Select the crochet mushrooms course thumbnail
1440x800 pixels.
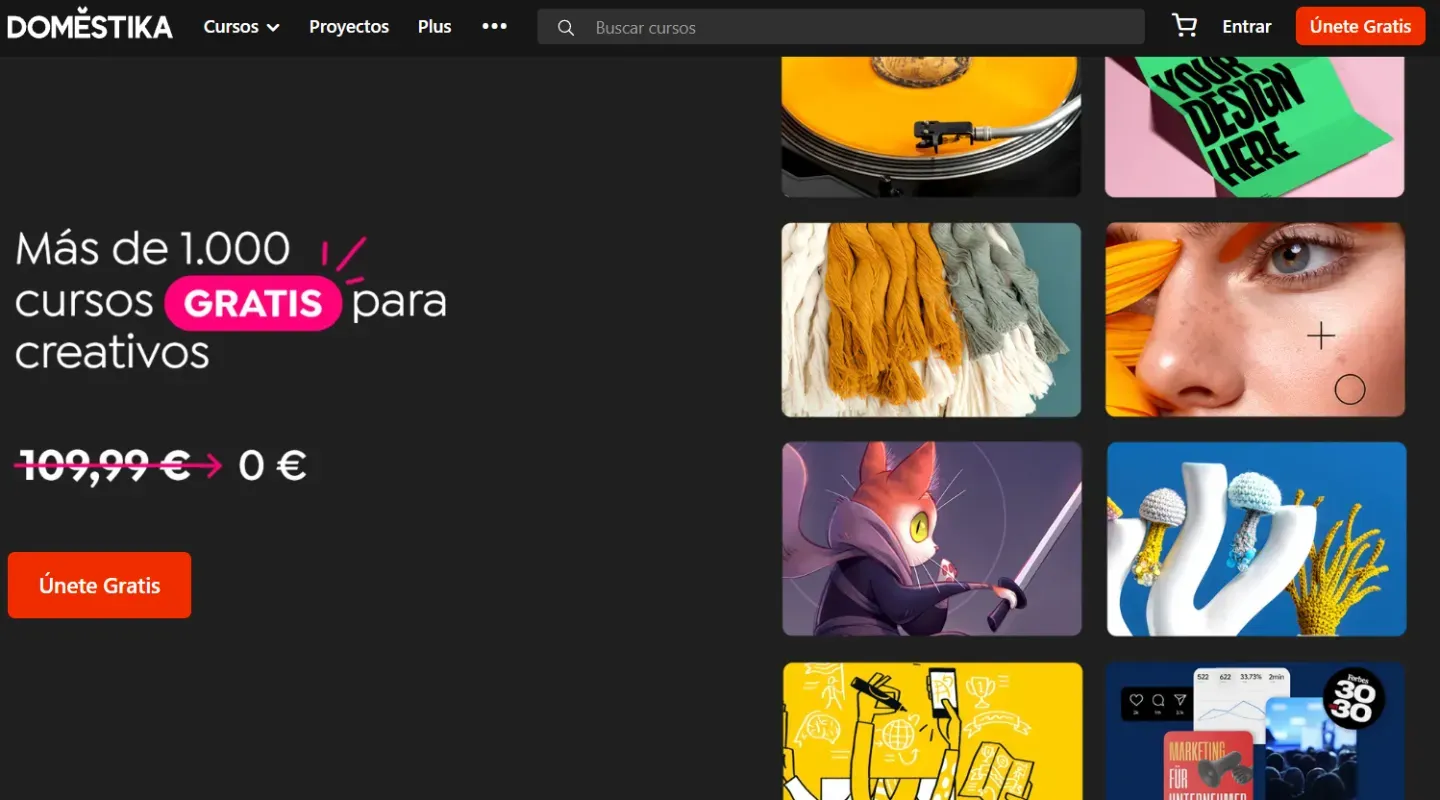(1256, 539)
